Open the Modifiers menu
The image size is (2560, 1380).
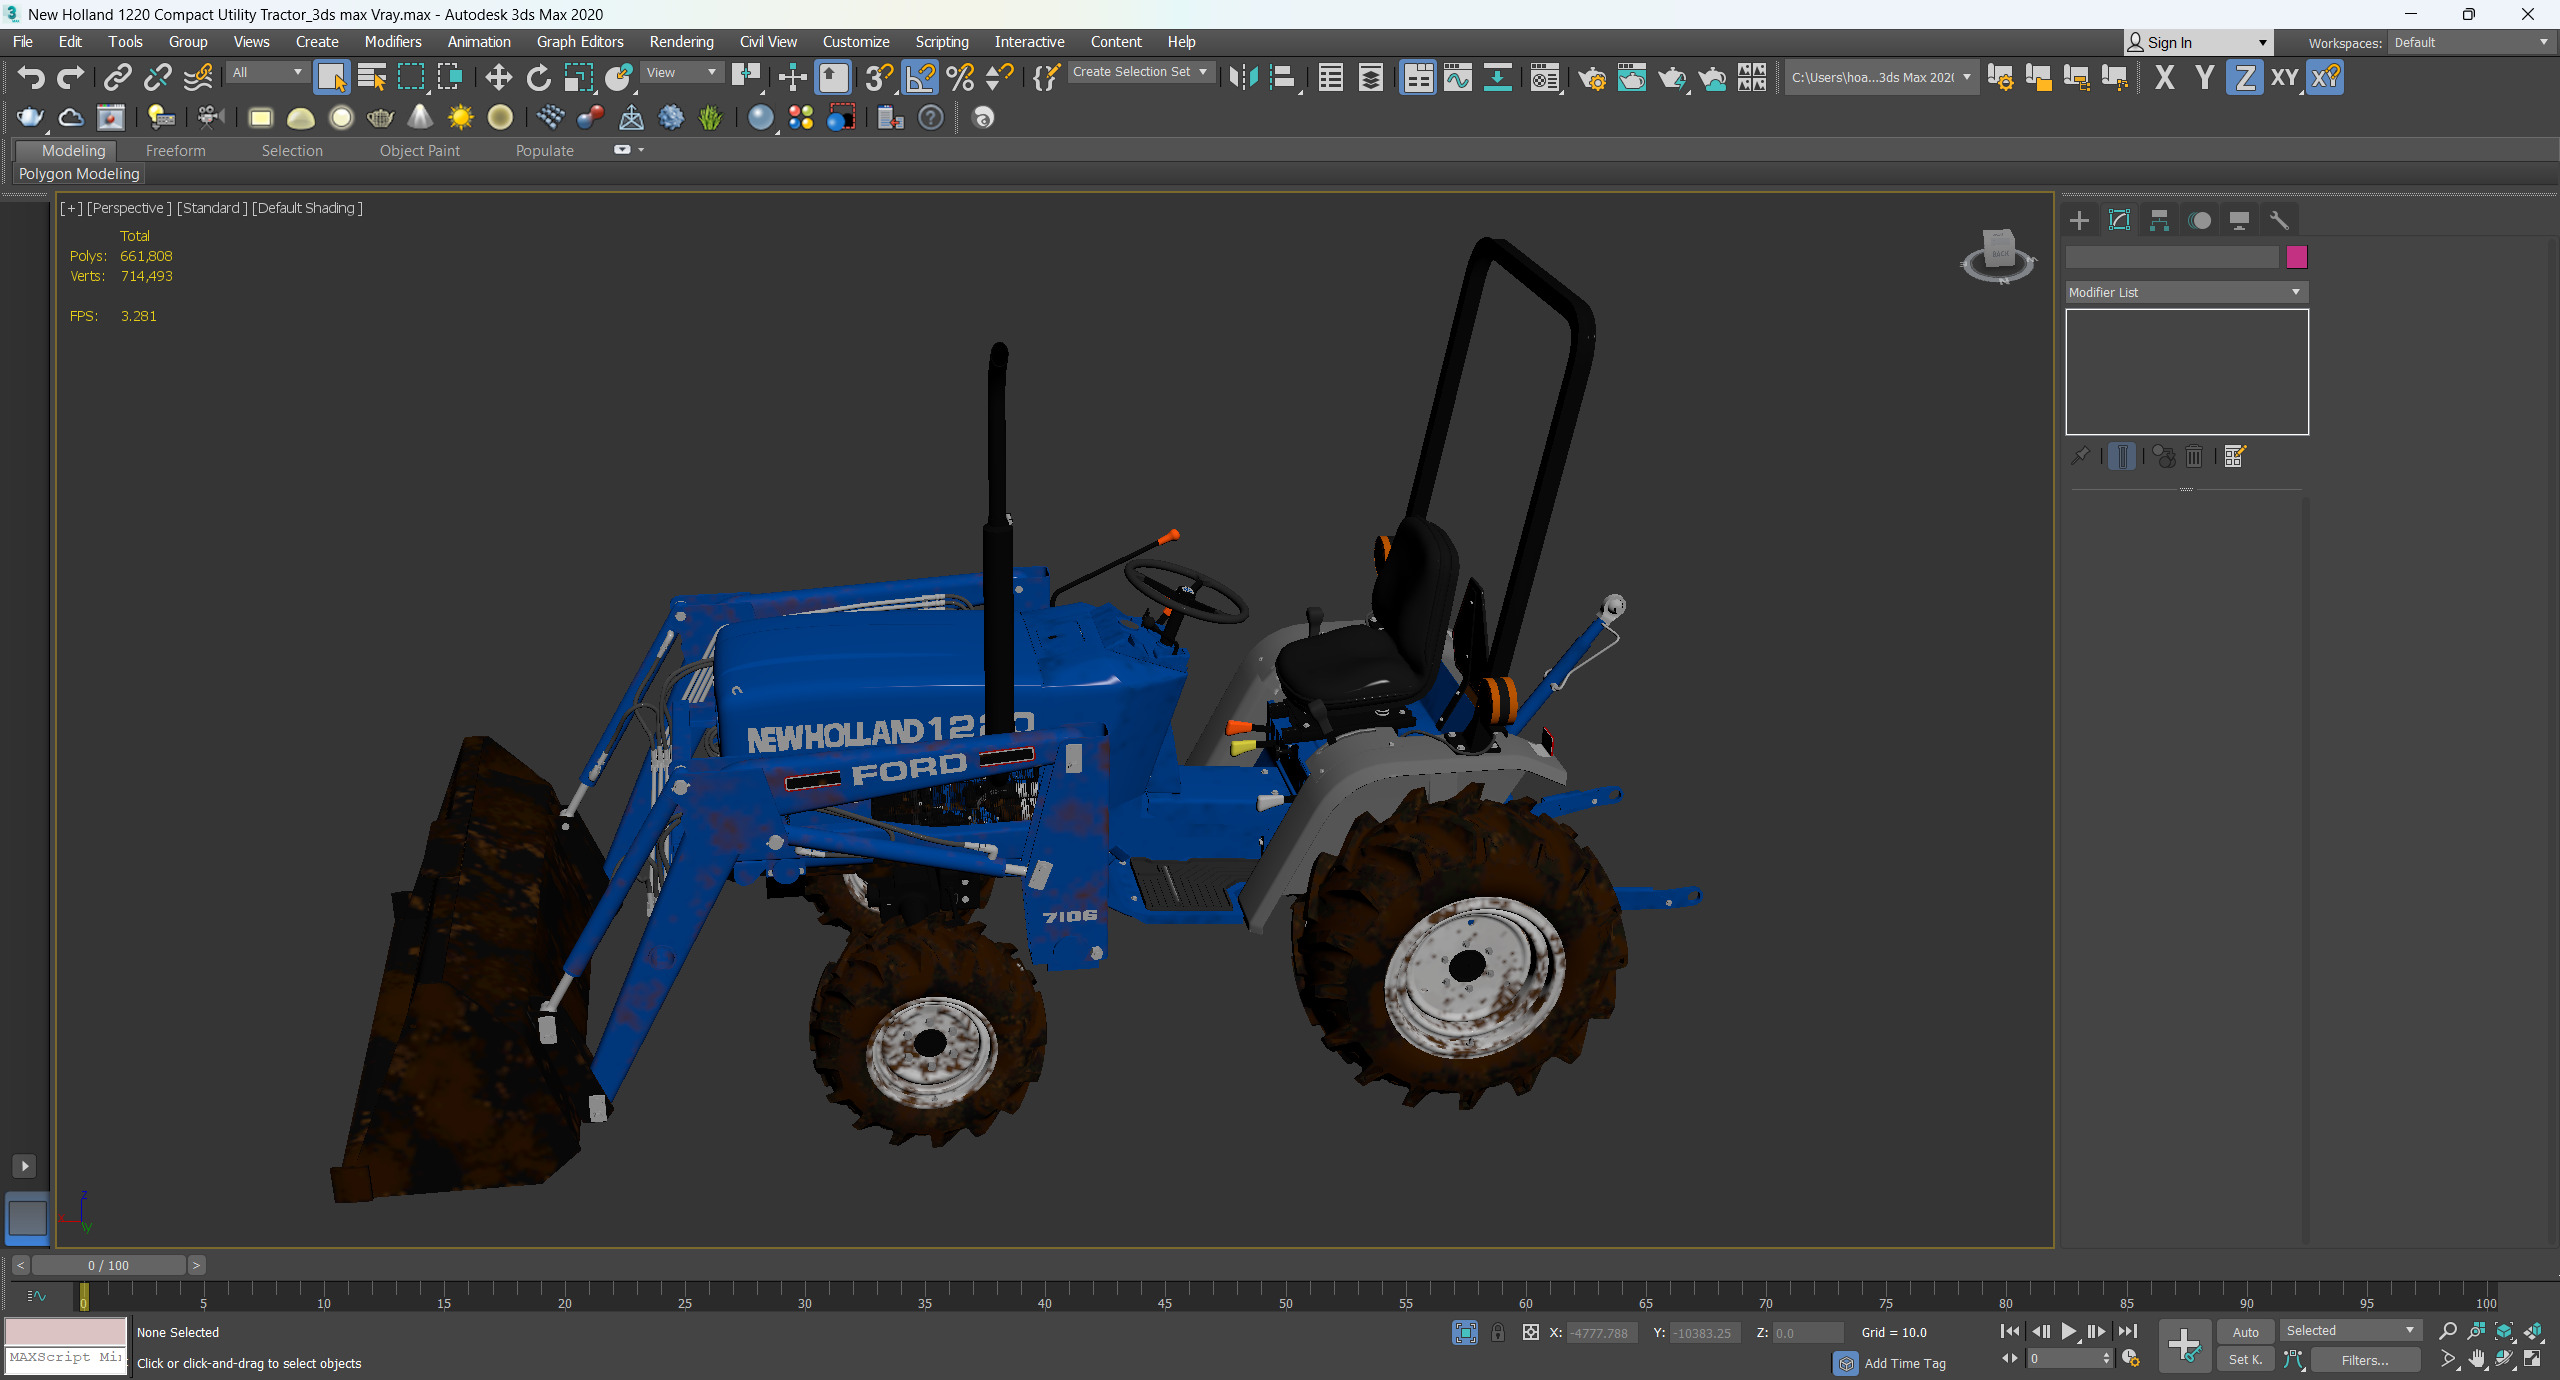(x=393, y=42)
